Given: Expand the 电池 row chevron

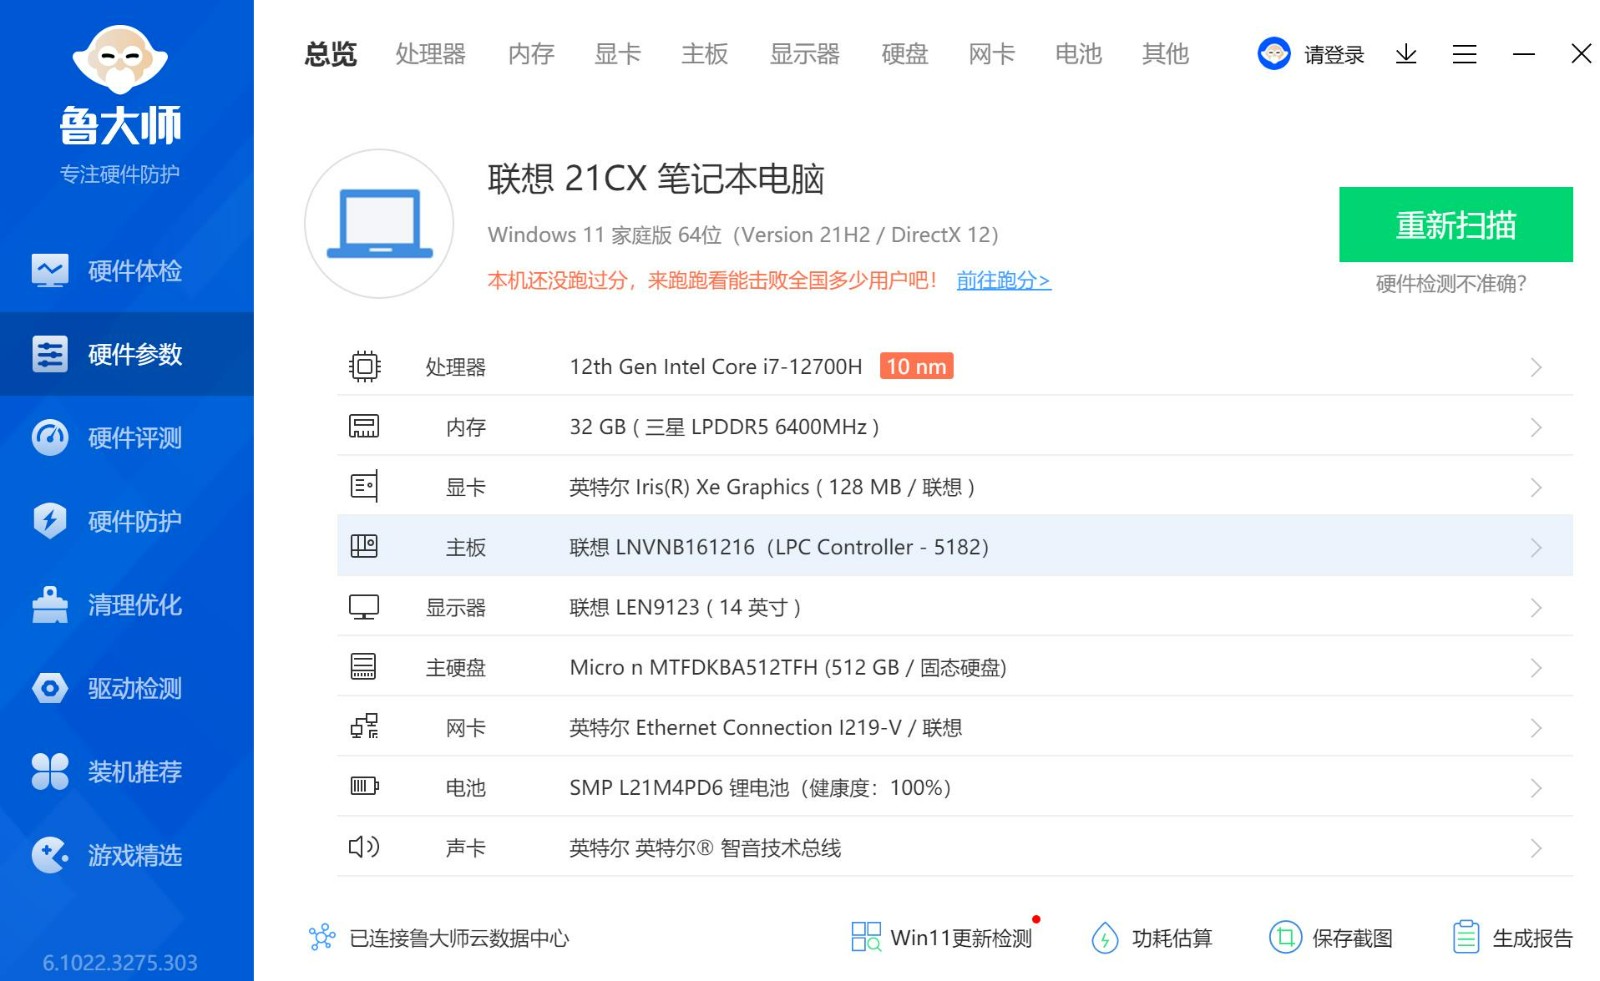Looking at the screenshot, I should pyautogui.click(x=1536, y=788).
